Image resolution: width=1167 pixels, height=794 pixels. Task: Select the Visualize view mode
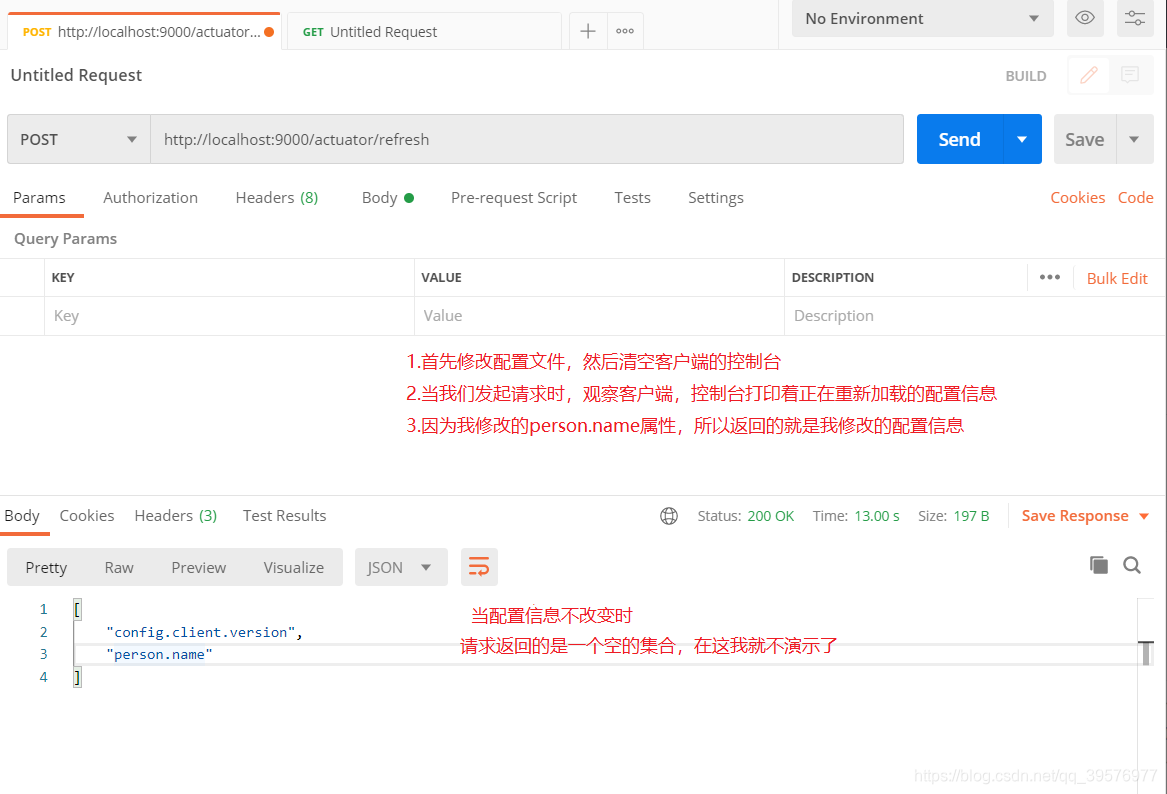pyautogui.click(x=294, y=567)
